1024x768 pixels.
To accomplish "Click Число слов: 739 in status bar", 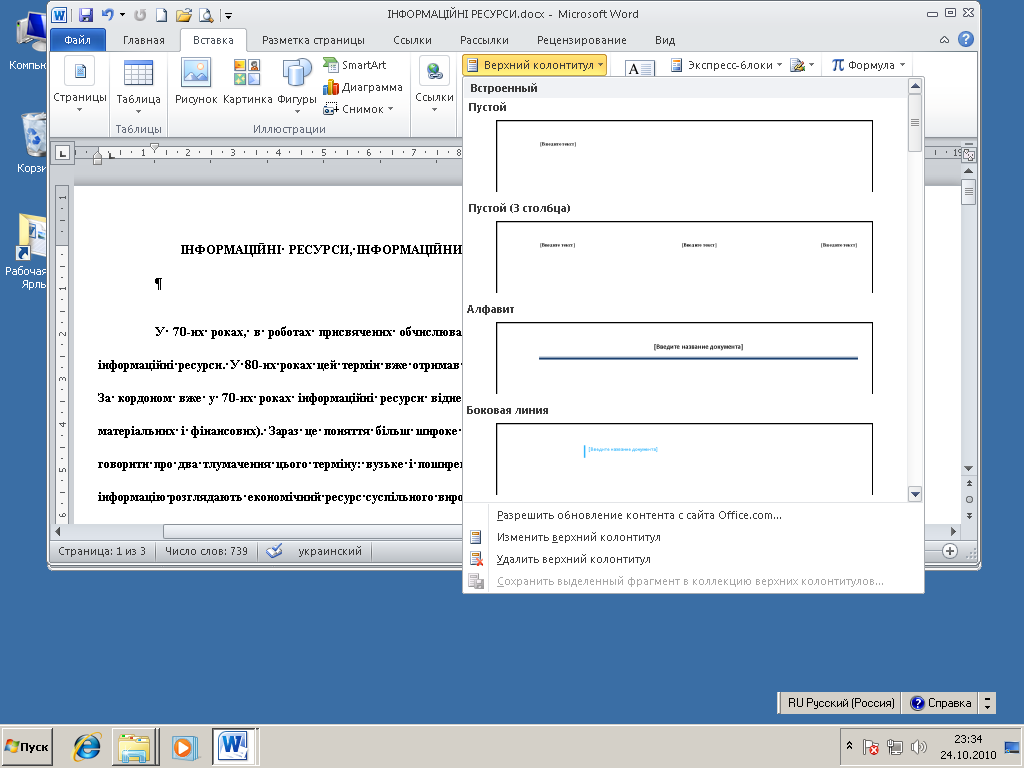I will [x=206, y=551].
